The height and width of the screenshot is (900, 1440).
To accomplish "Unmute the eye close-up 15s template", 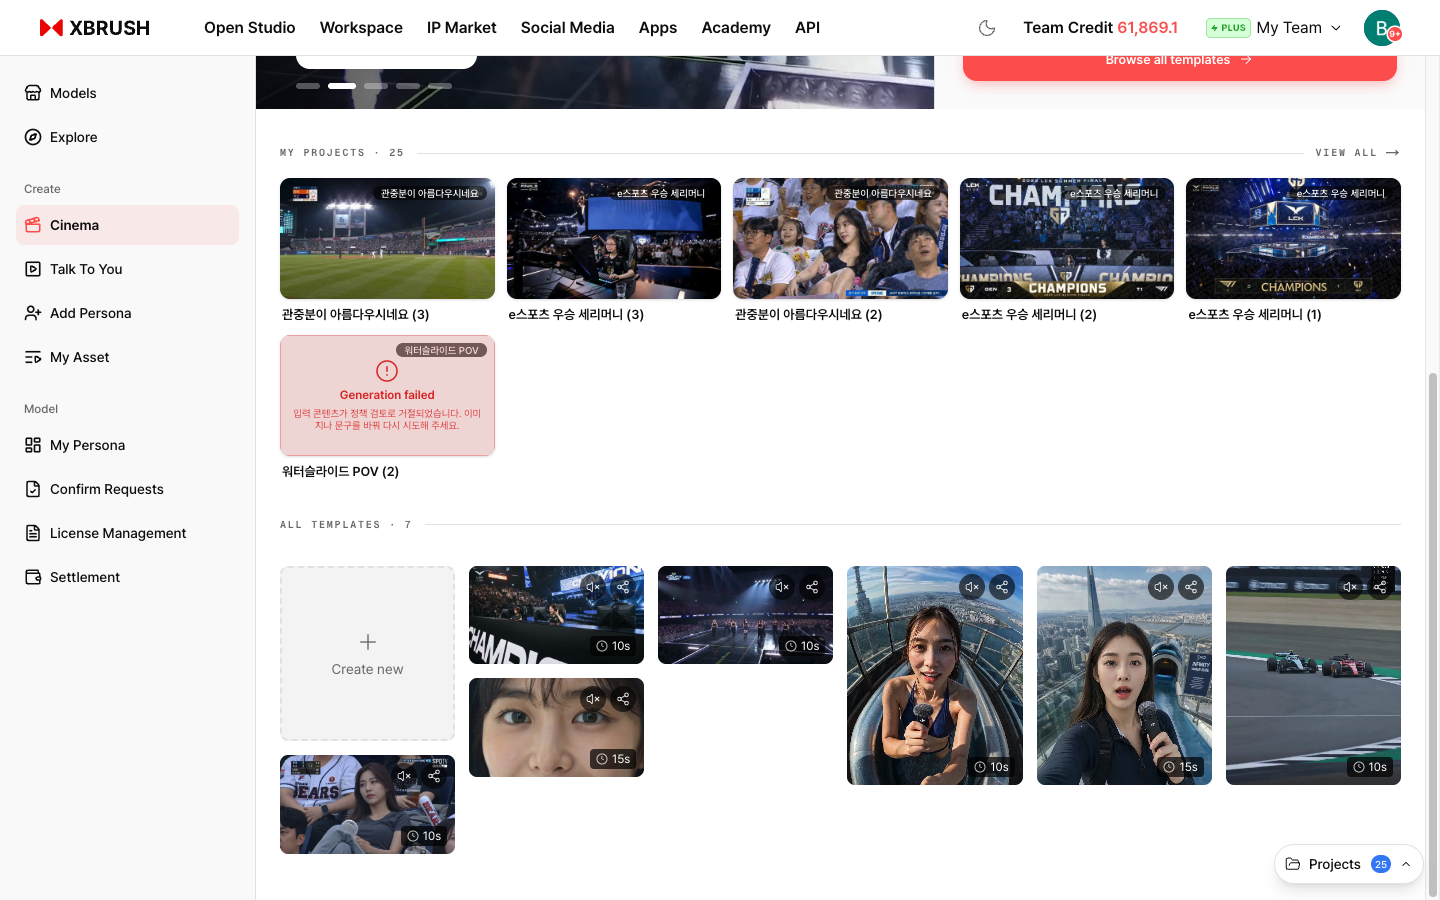I will point(593,699).
